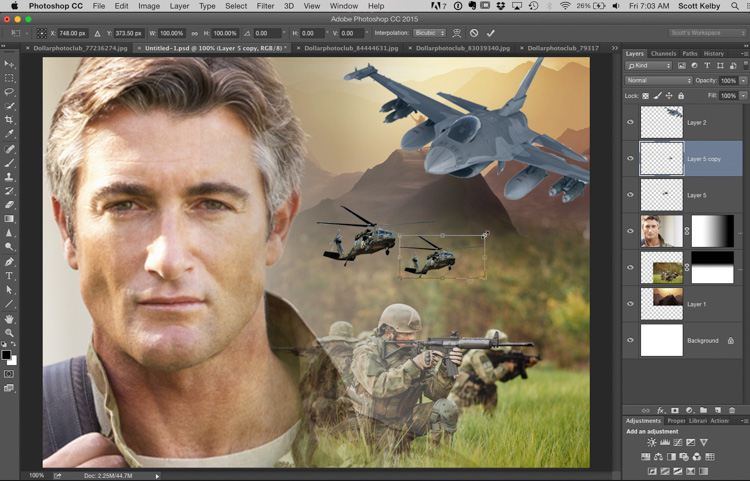Toggle maintain aspect ratio link in options bar
Screen dimensions: 750x481
pos(195,33)
